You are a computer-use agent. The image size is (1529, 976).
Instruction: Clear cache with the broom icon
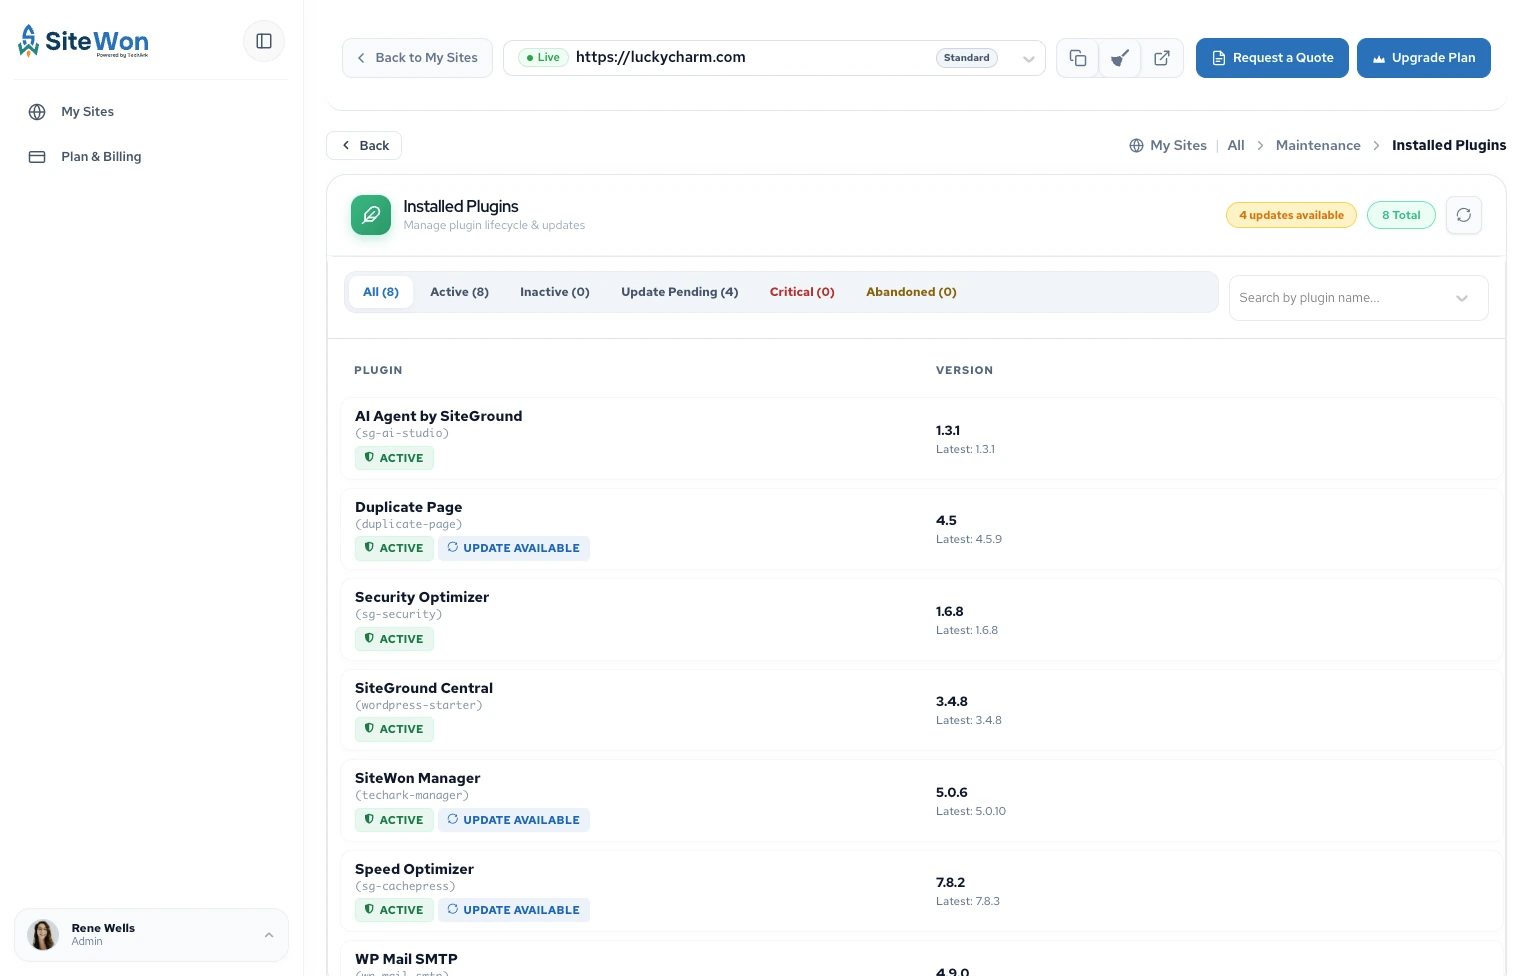[1120, 58]
